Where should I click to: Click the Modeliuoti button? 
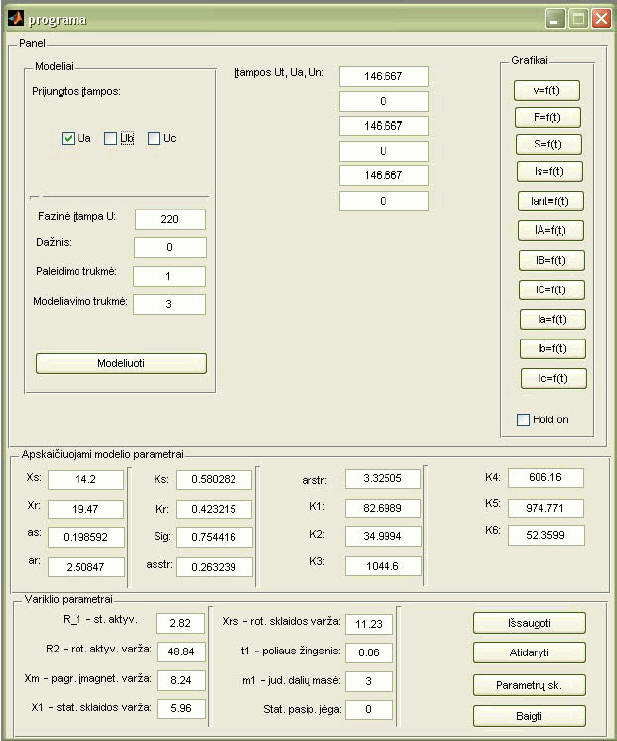tap(121, 363)
